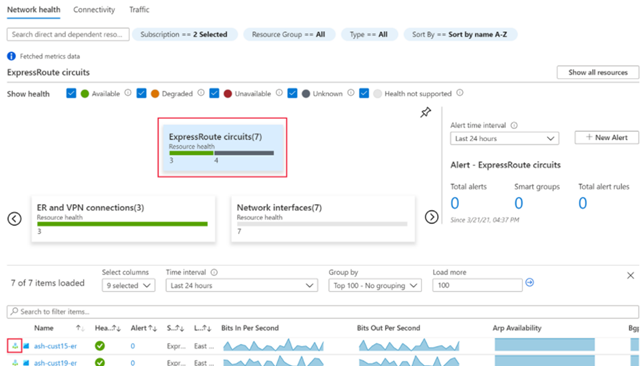
Task: Click Bits Out sparkline for ash-cust15-er
Action: point(409,345)
